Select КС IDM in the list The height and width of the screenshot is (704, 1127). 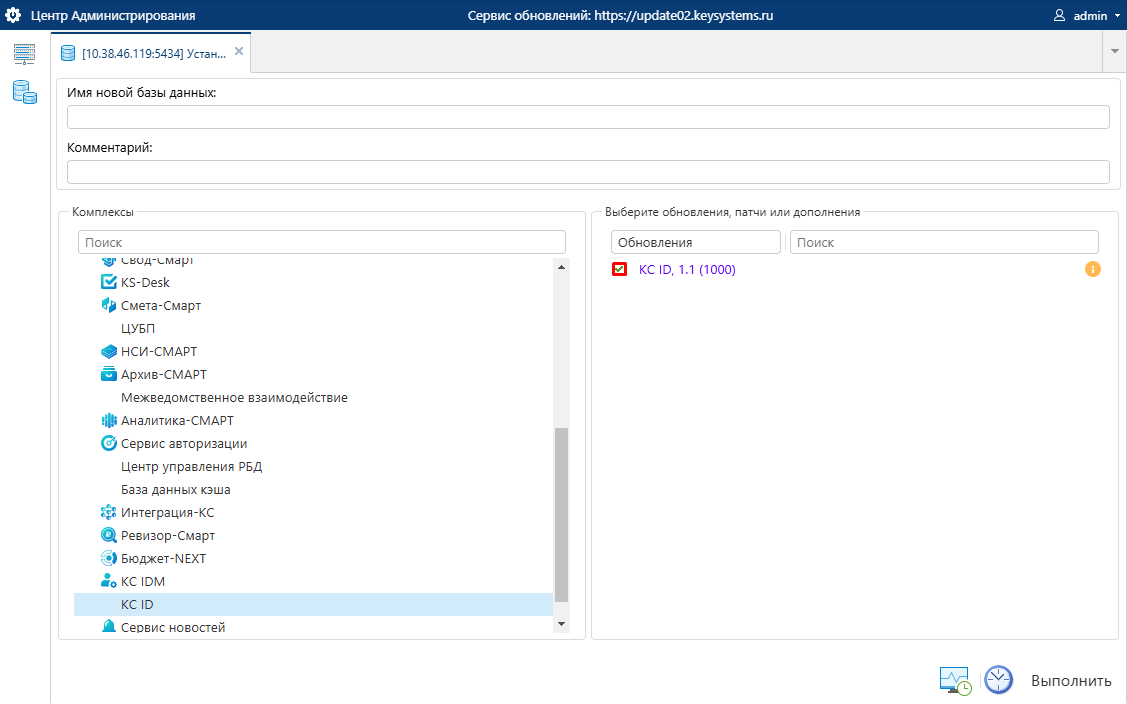click(143, 582)
